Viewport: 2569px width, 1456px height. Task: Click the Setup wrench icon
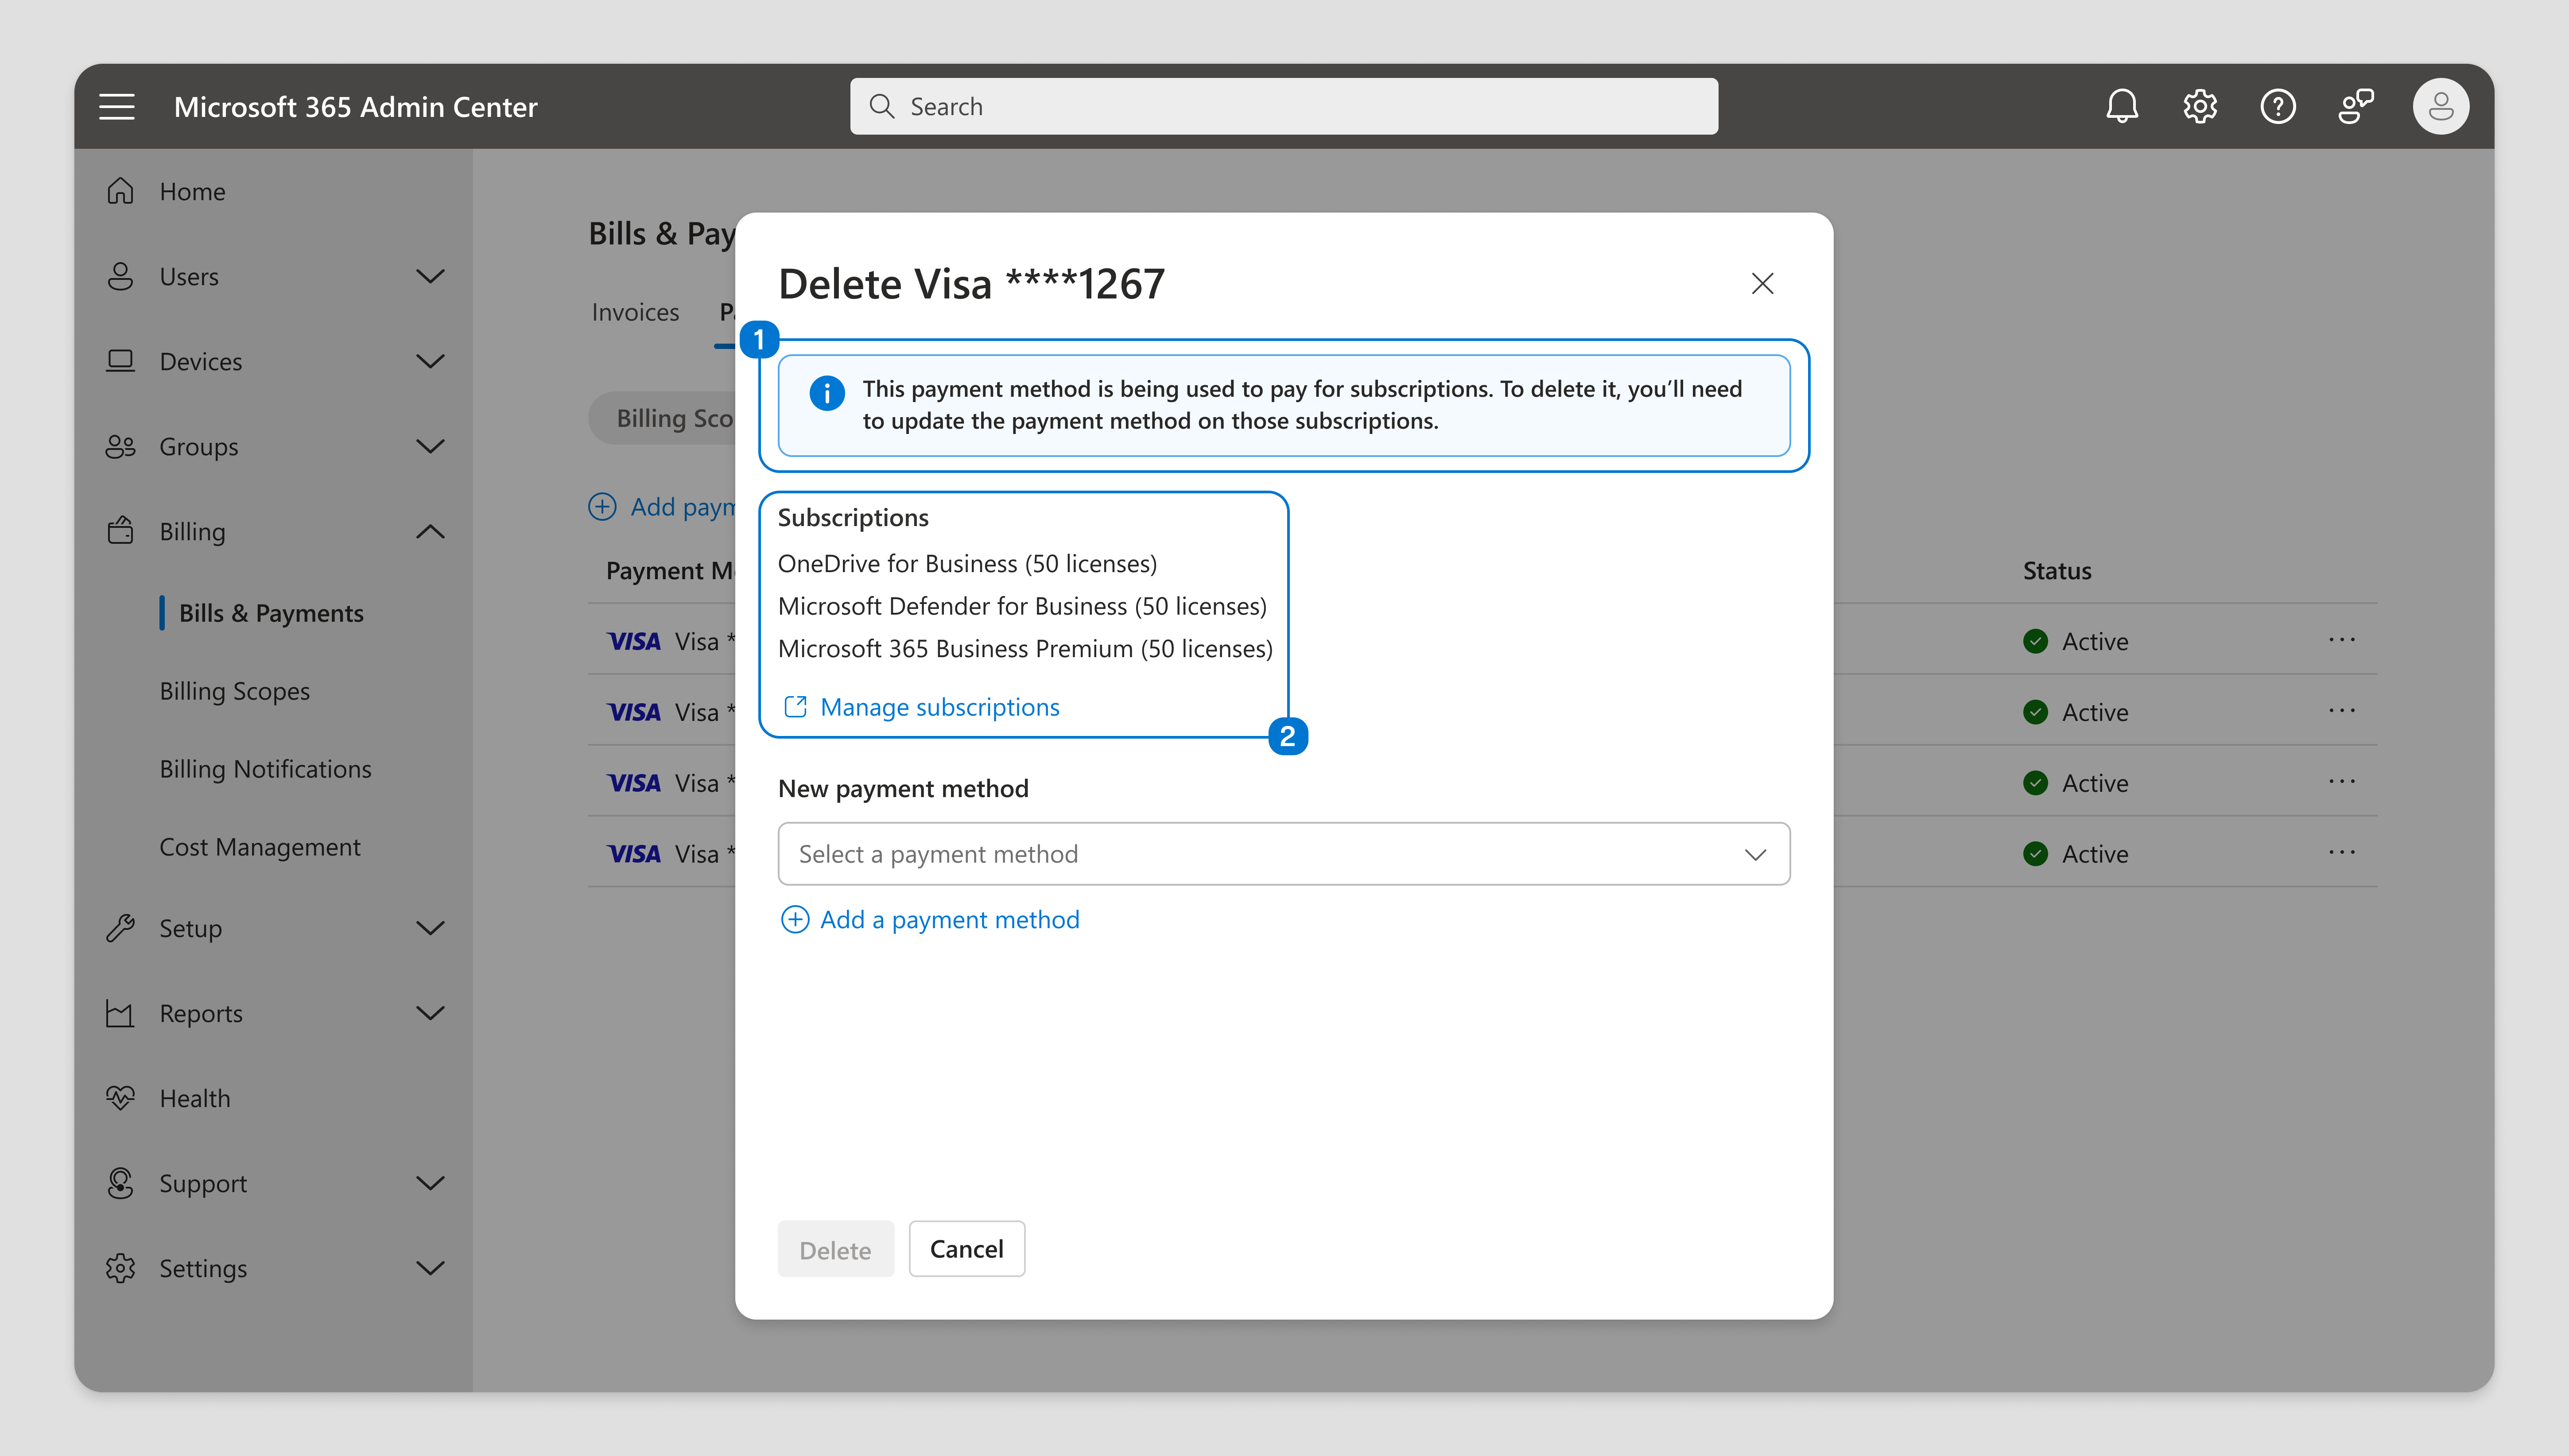(x=120, y=928)
